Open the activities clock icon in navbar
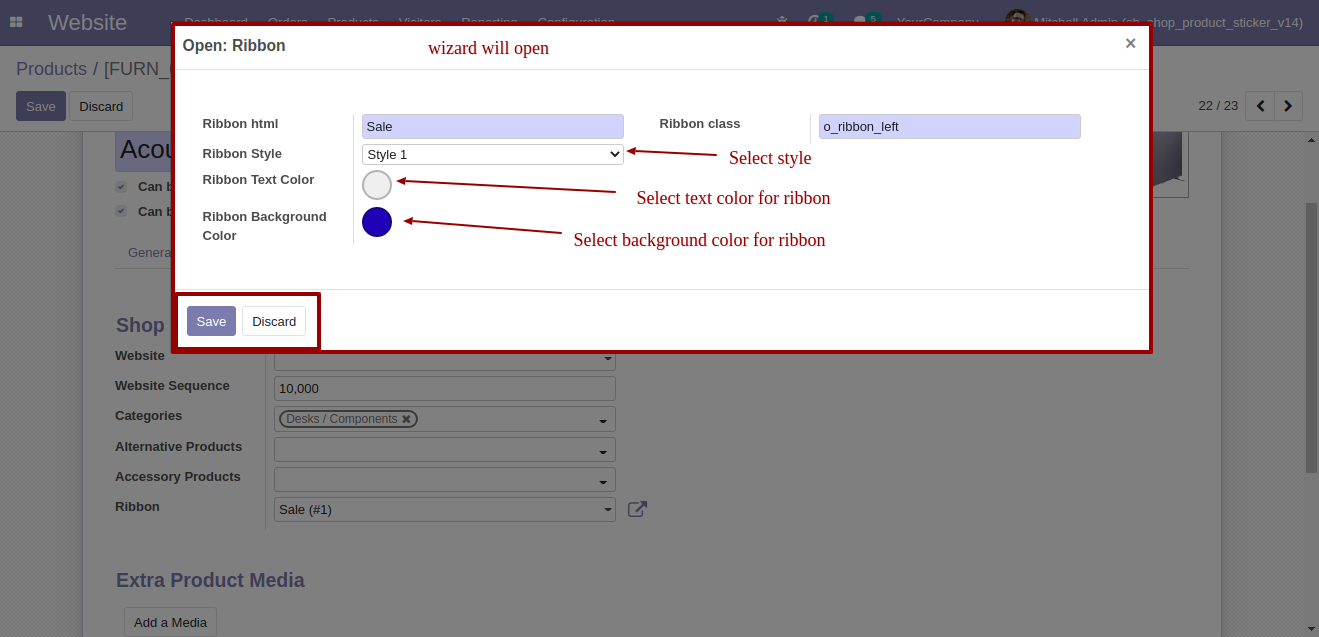Screen dimensions: 1319x637 (815, 21)
